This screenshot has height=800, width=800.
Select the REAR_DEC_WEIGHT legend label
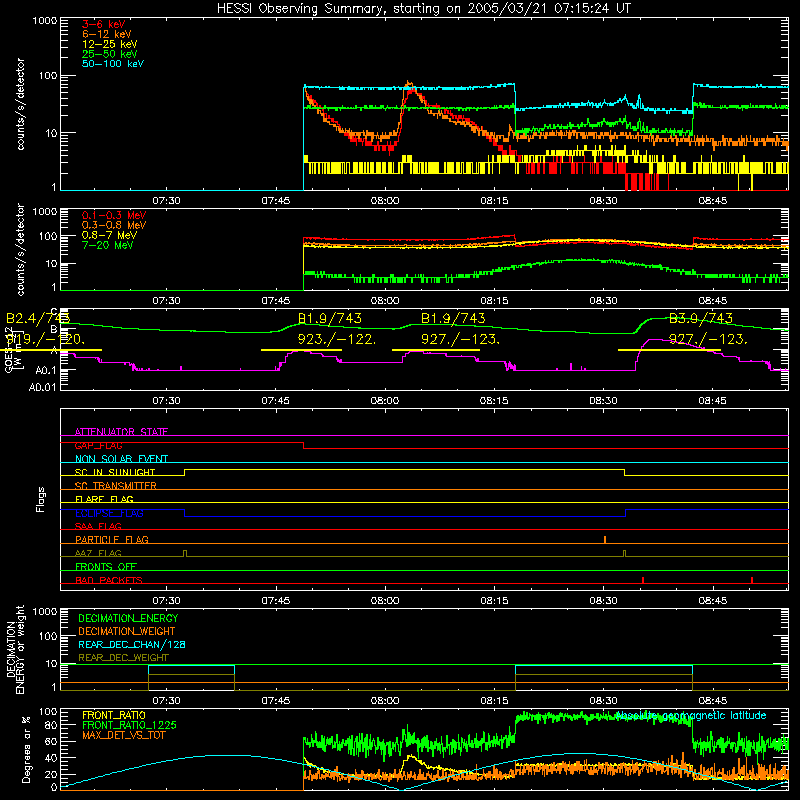coord(123,658)
